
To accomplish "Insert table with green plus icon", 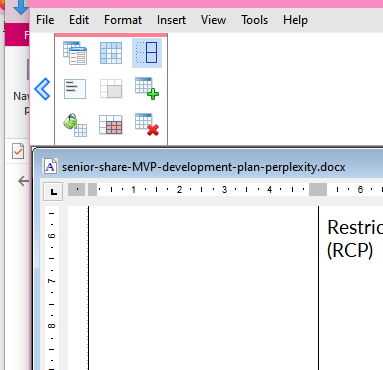I will coord(147,89).
